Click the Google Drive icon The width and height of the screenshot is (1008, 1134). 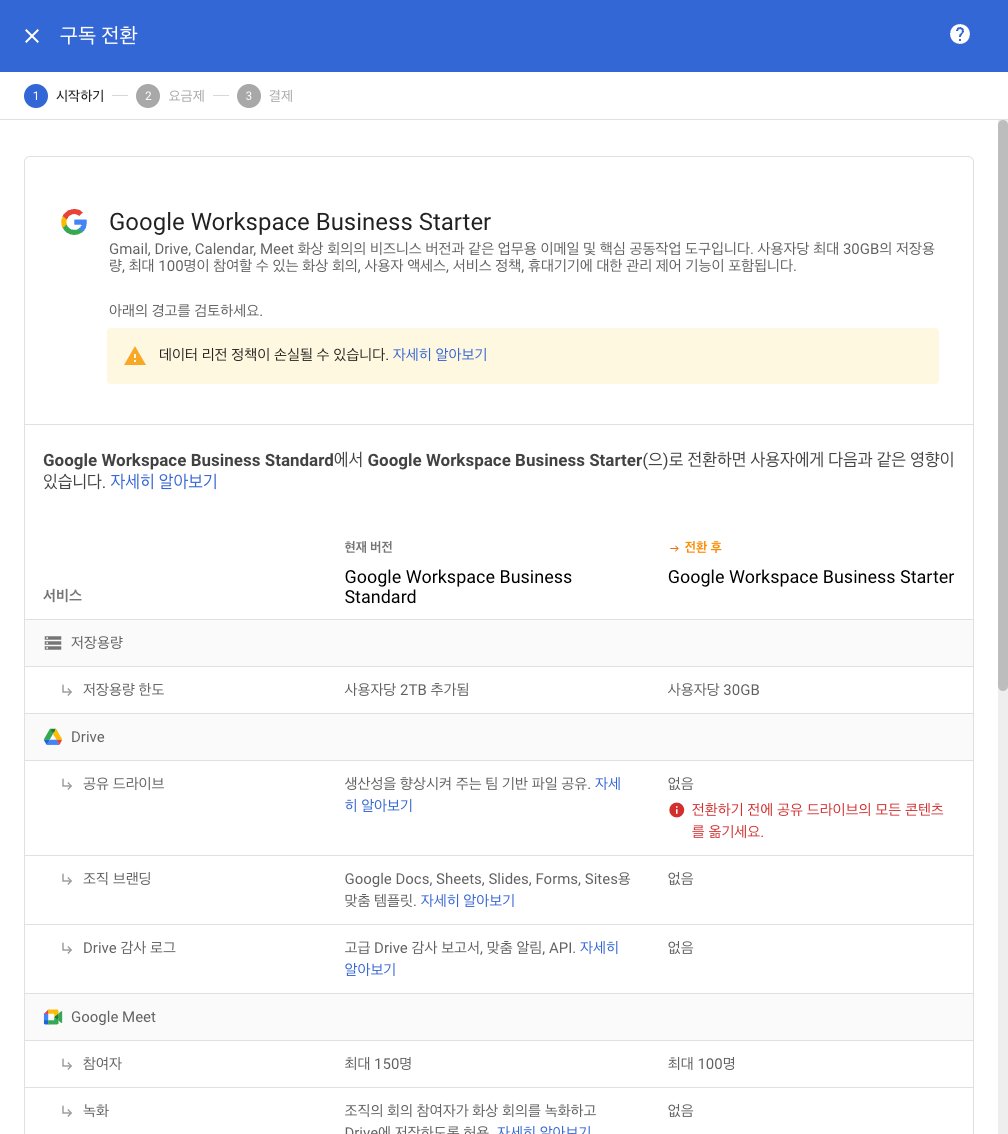[53, 736]
